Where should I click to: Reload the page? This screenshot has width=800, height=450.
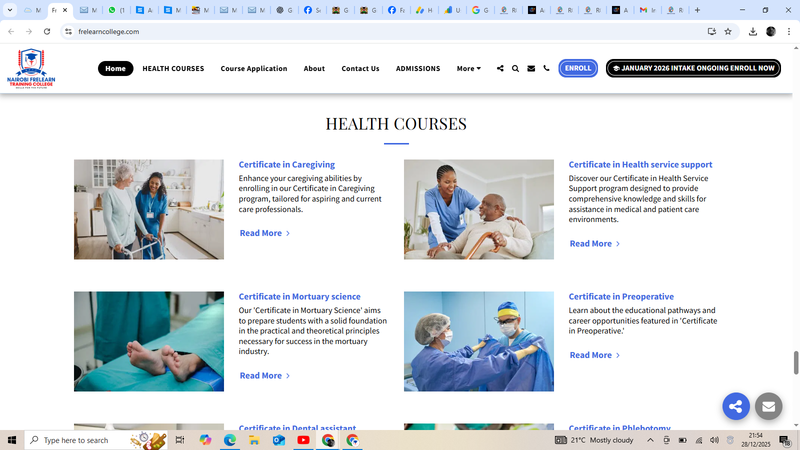tap(46, 31)
